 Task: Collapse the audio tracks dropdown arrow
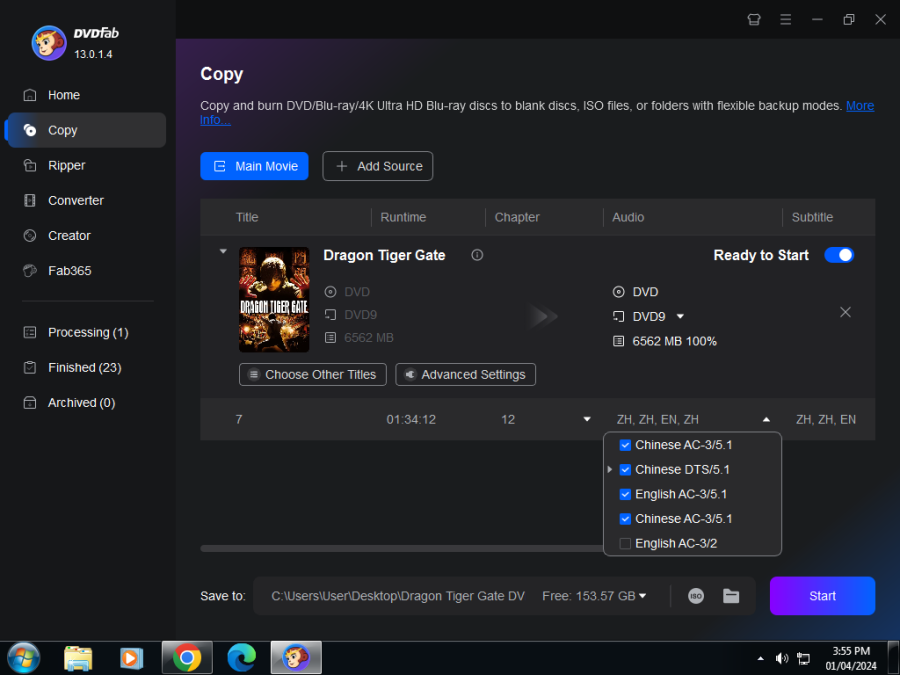(x=766, y=420)
